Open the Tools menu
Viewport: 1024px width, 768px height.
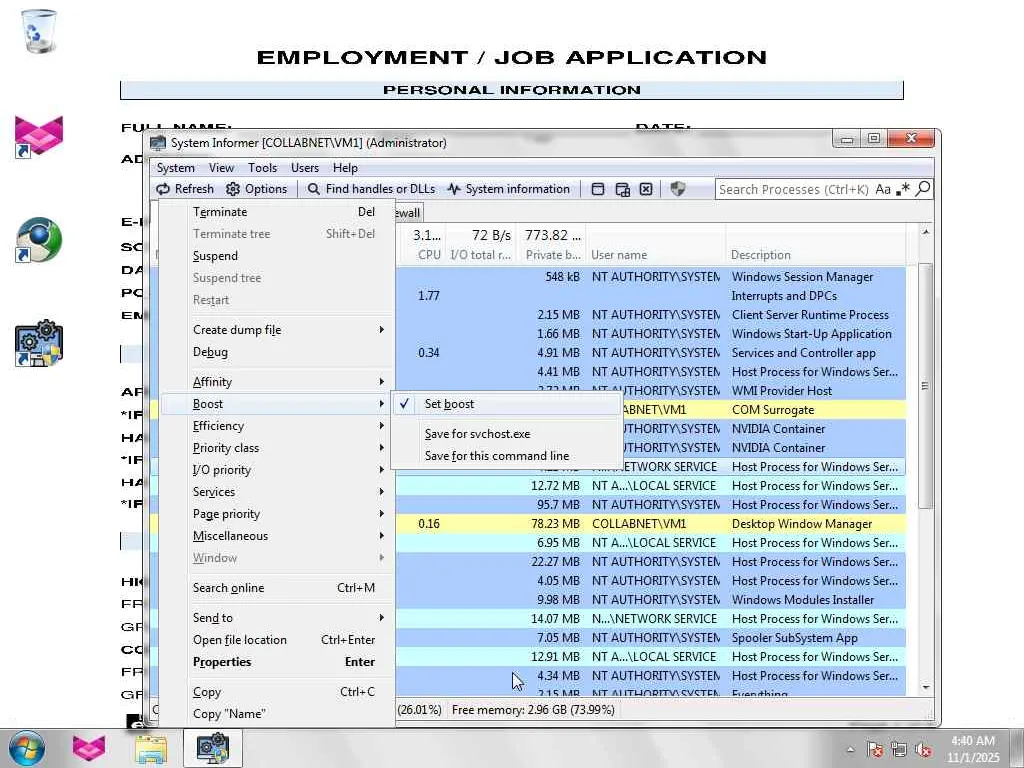click(x=263, y=168)
